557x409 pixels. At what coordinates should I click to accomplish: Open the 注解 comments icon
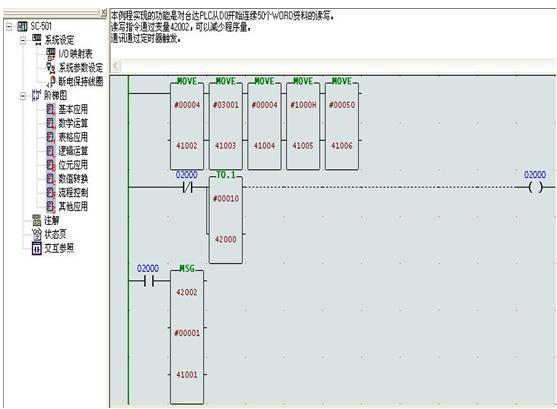(x=37, y=220)
